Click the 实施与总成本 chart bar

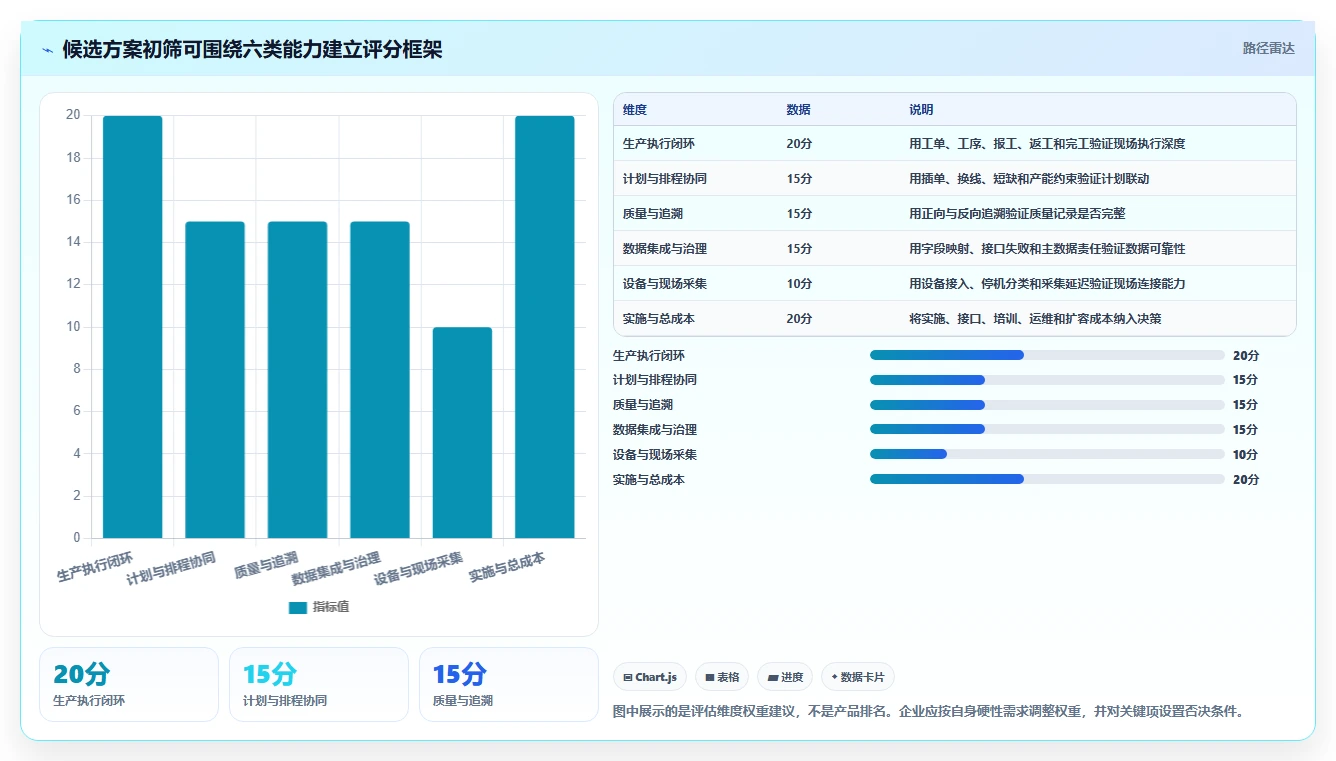(x=545, y=327)
